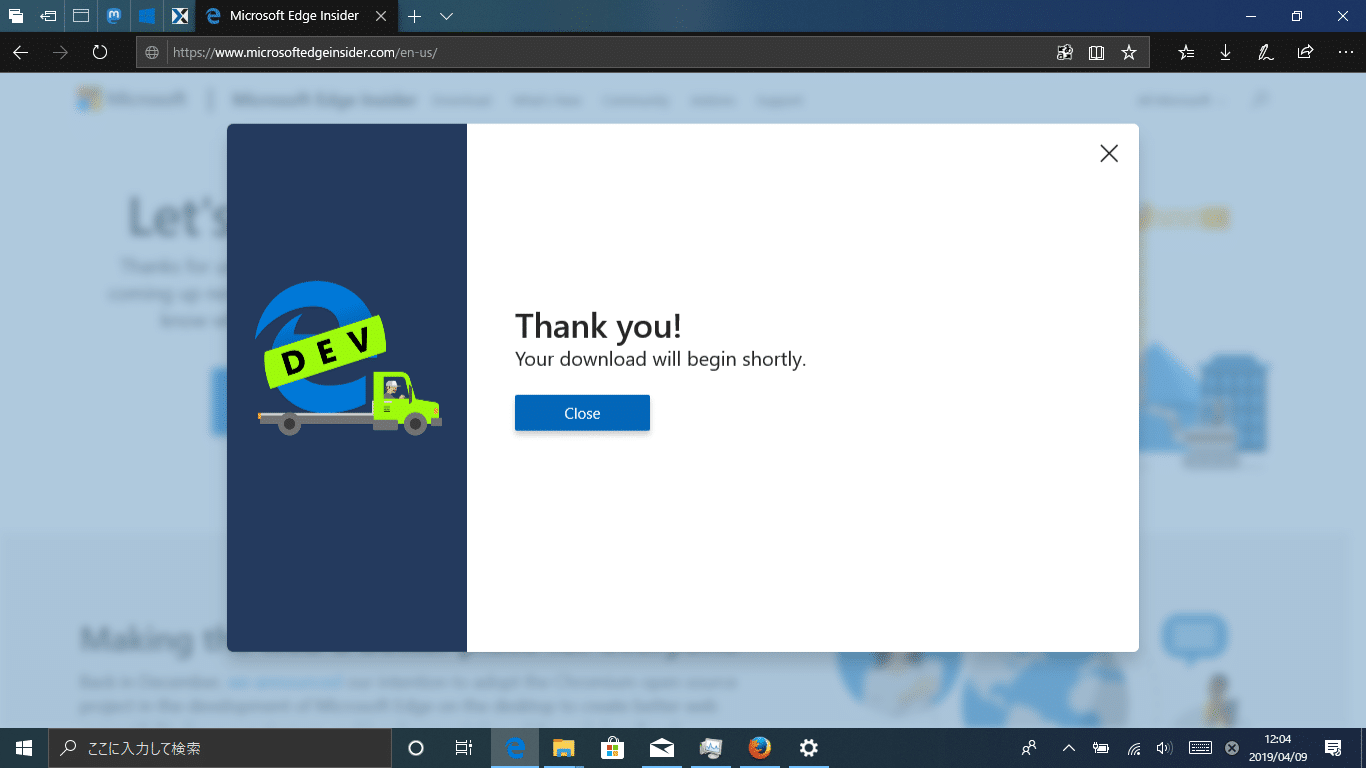
Task: Open File Explorer from the taskbar
Action: pos(564,748)
